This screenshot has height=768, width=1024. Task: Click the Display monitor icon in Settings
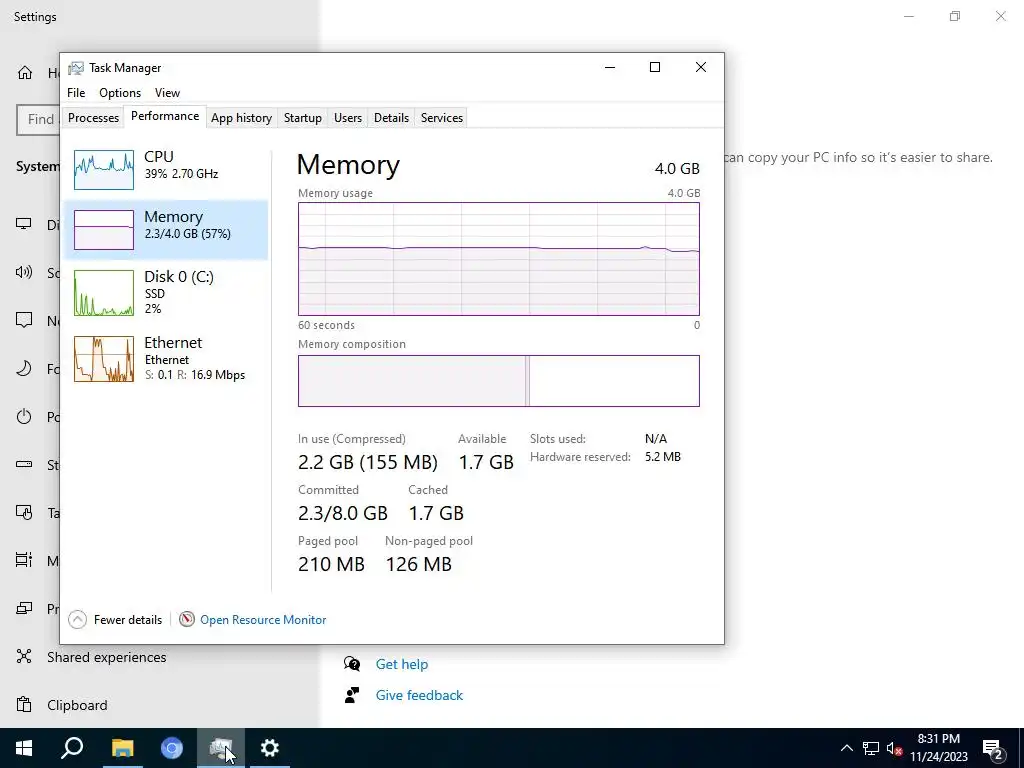[24, 224]
